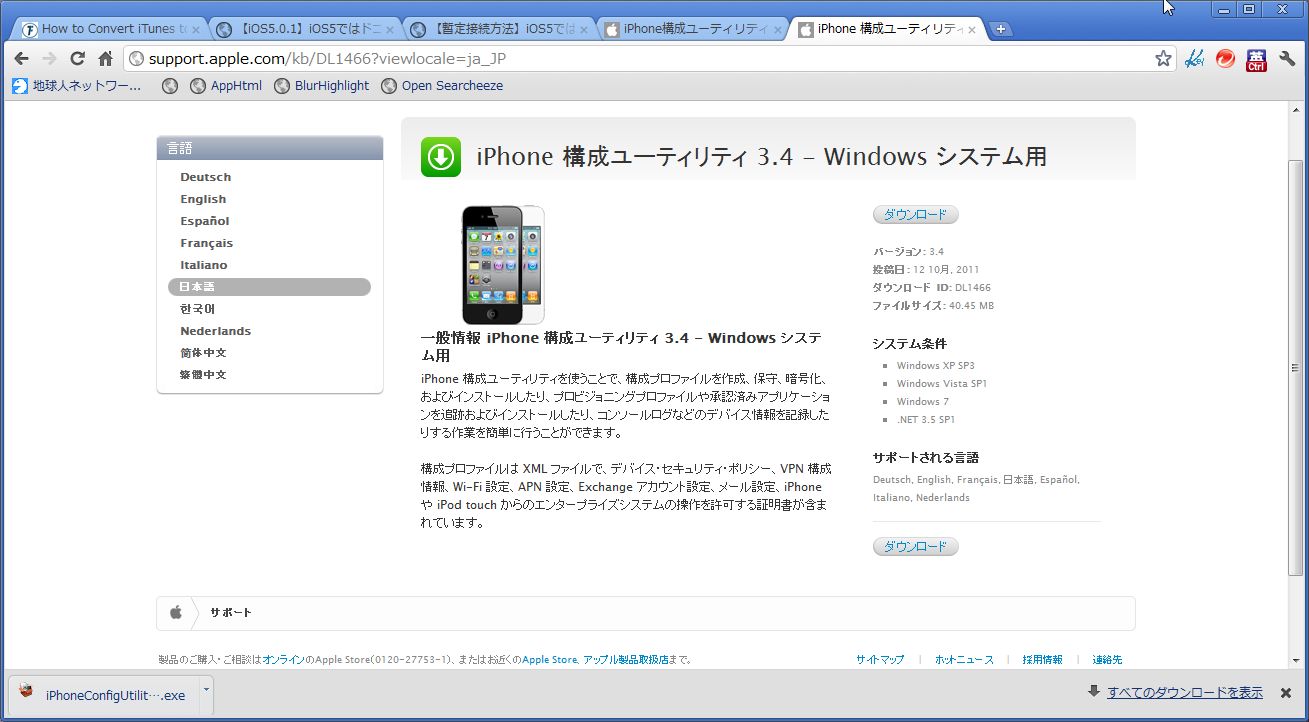Open the 連絡先 footer link
The width and height of the screenshot is (1309, 722).
(x=1107, y=660)
